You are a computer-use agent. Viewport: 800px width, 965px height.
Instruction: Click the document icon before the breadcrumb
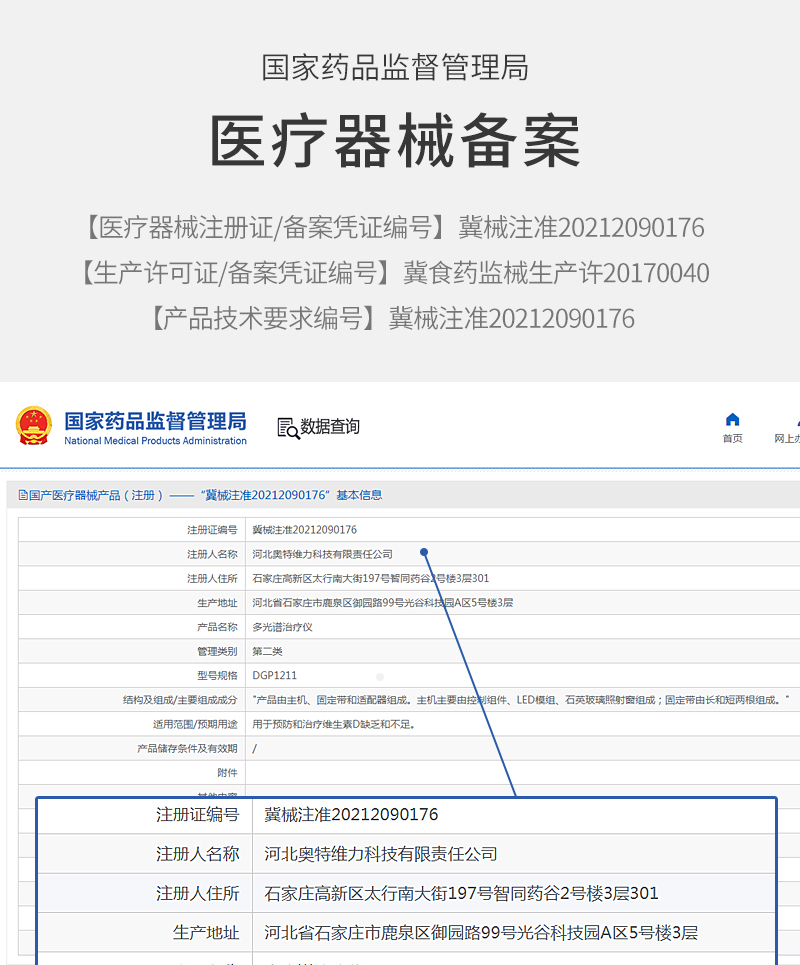point(23,495)
